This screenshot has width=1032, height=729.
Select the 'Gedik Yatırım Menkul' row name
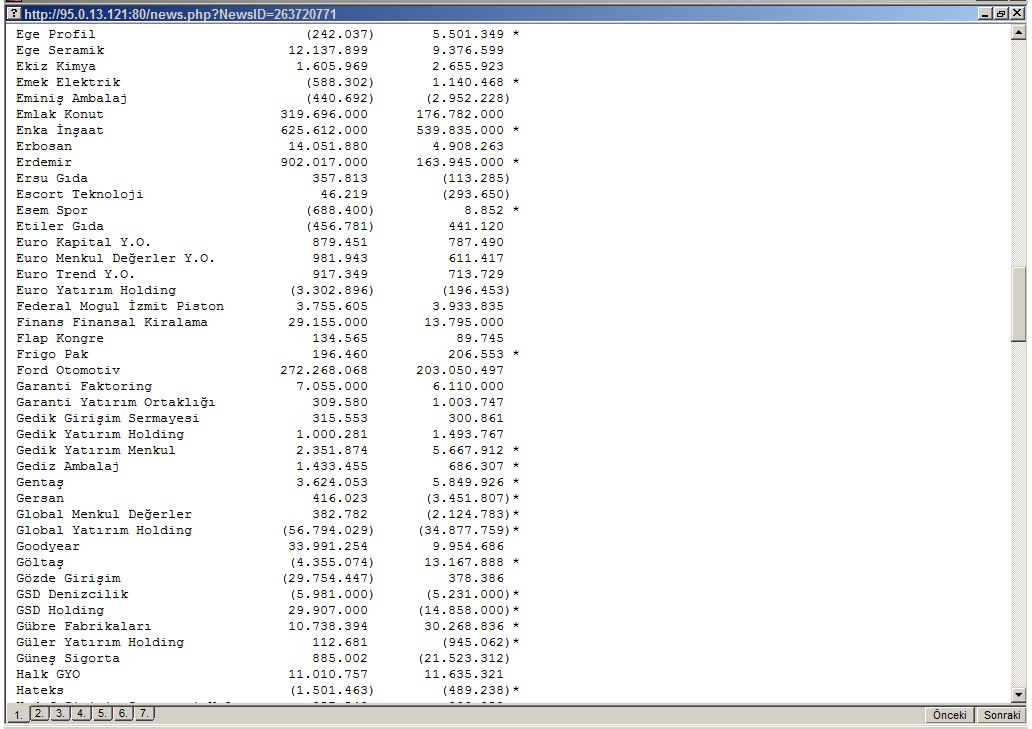pos(96,451)
